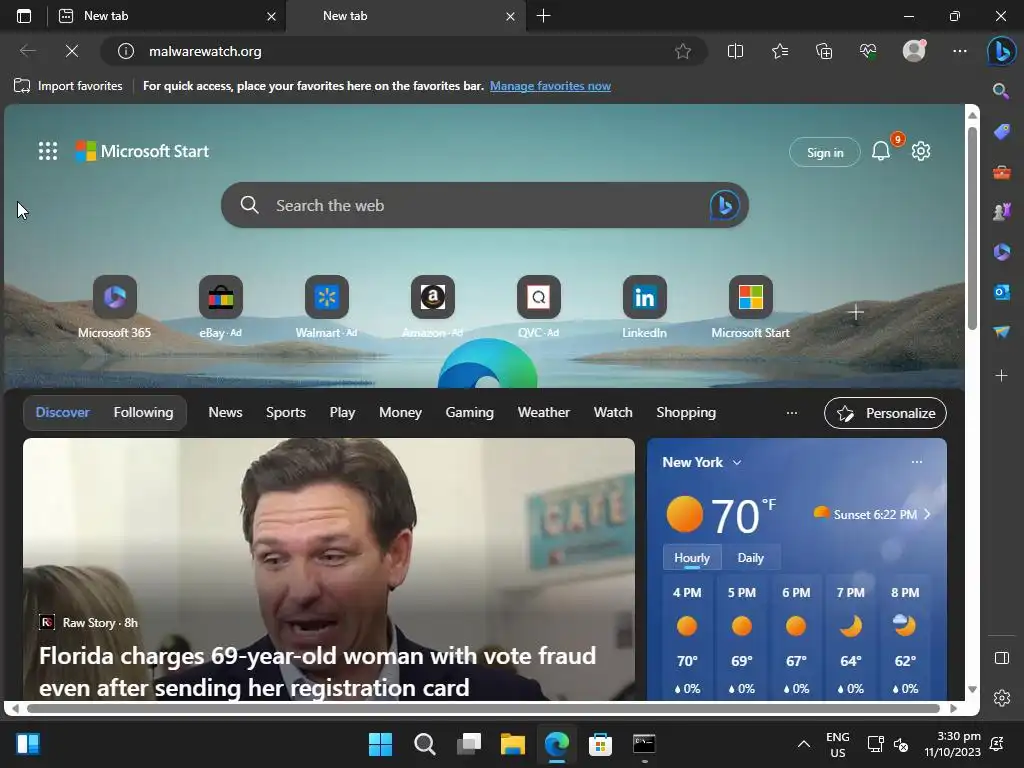The image size is (1024, 768).
Task: Open sidebar Outlook icon
Action: [x=1001, y=292]
